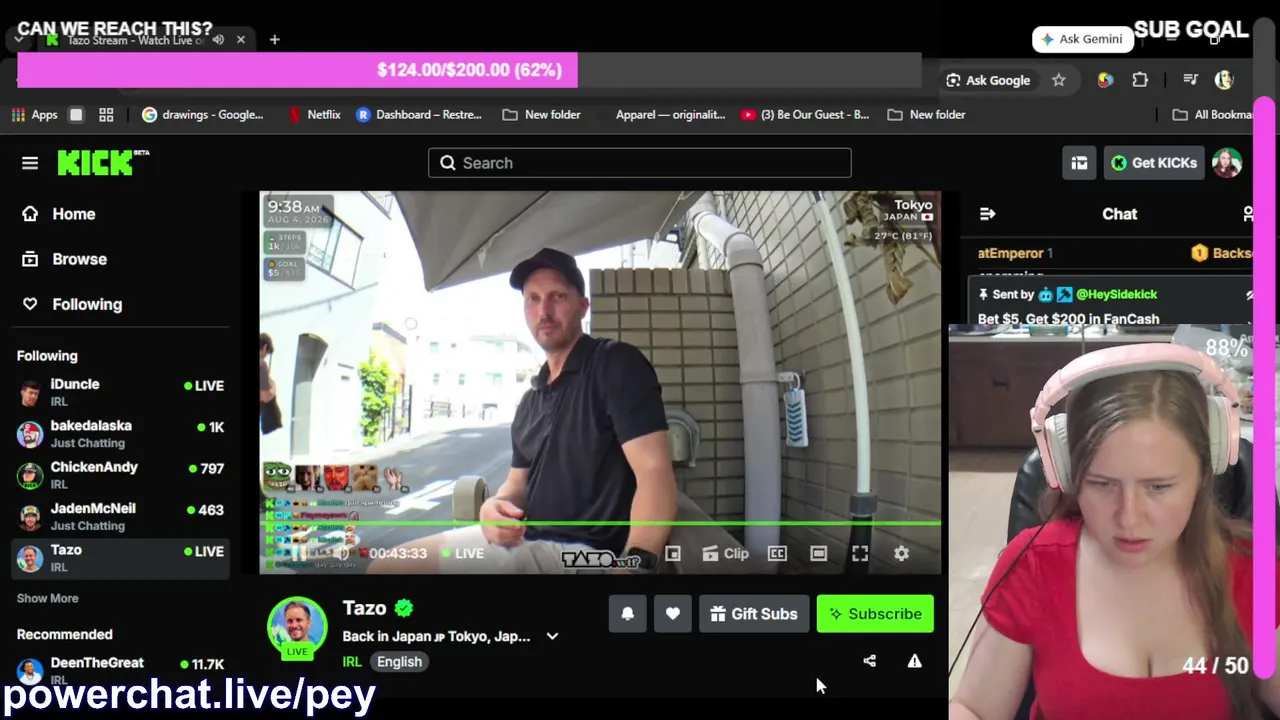Click the Chat panel header

click(1119, 214)
